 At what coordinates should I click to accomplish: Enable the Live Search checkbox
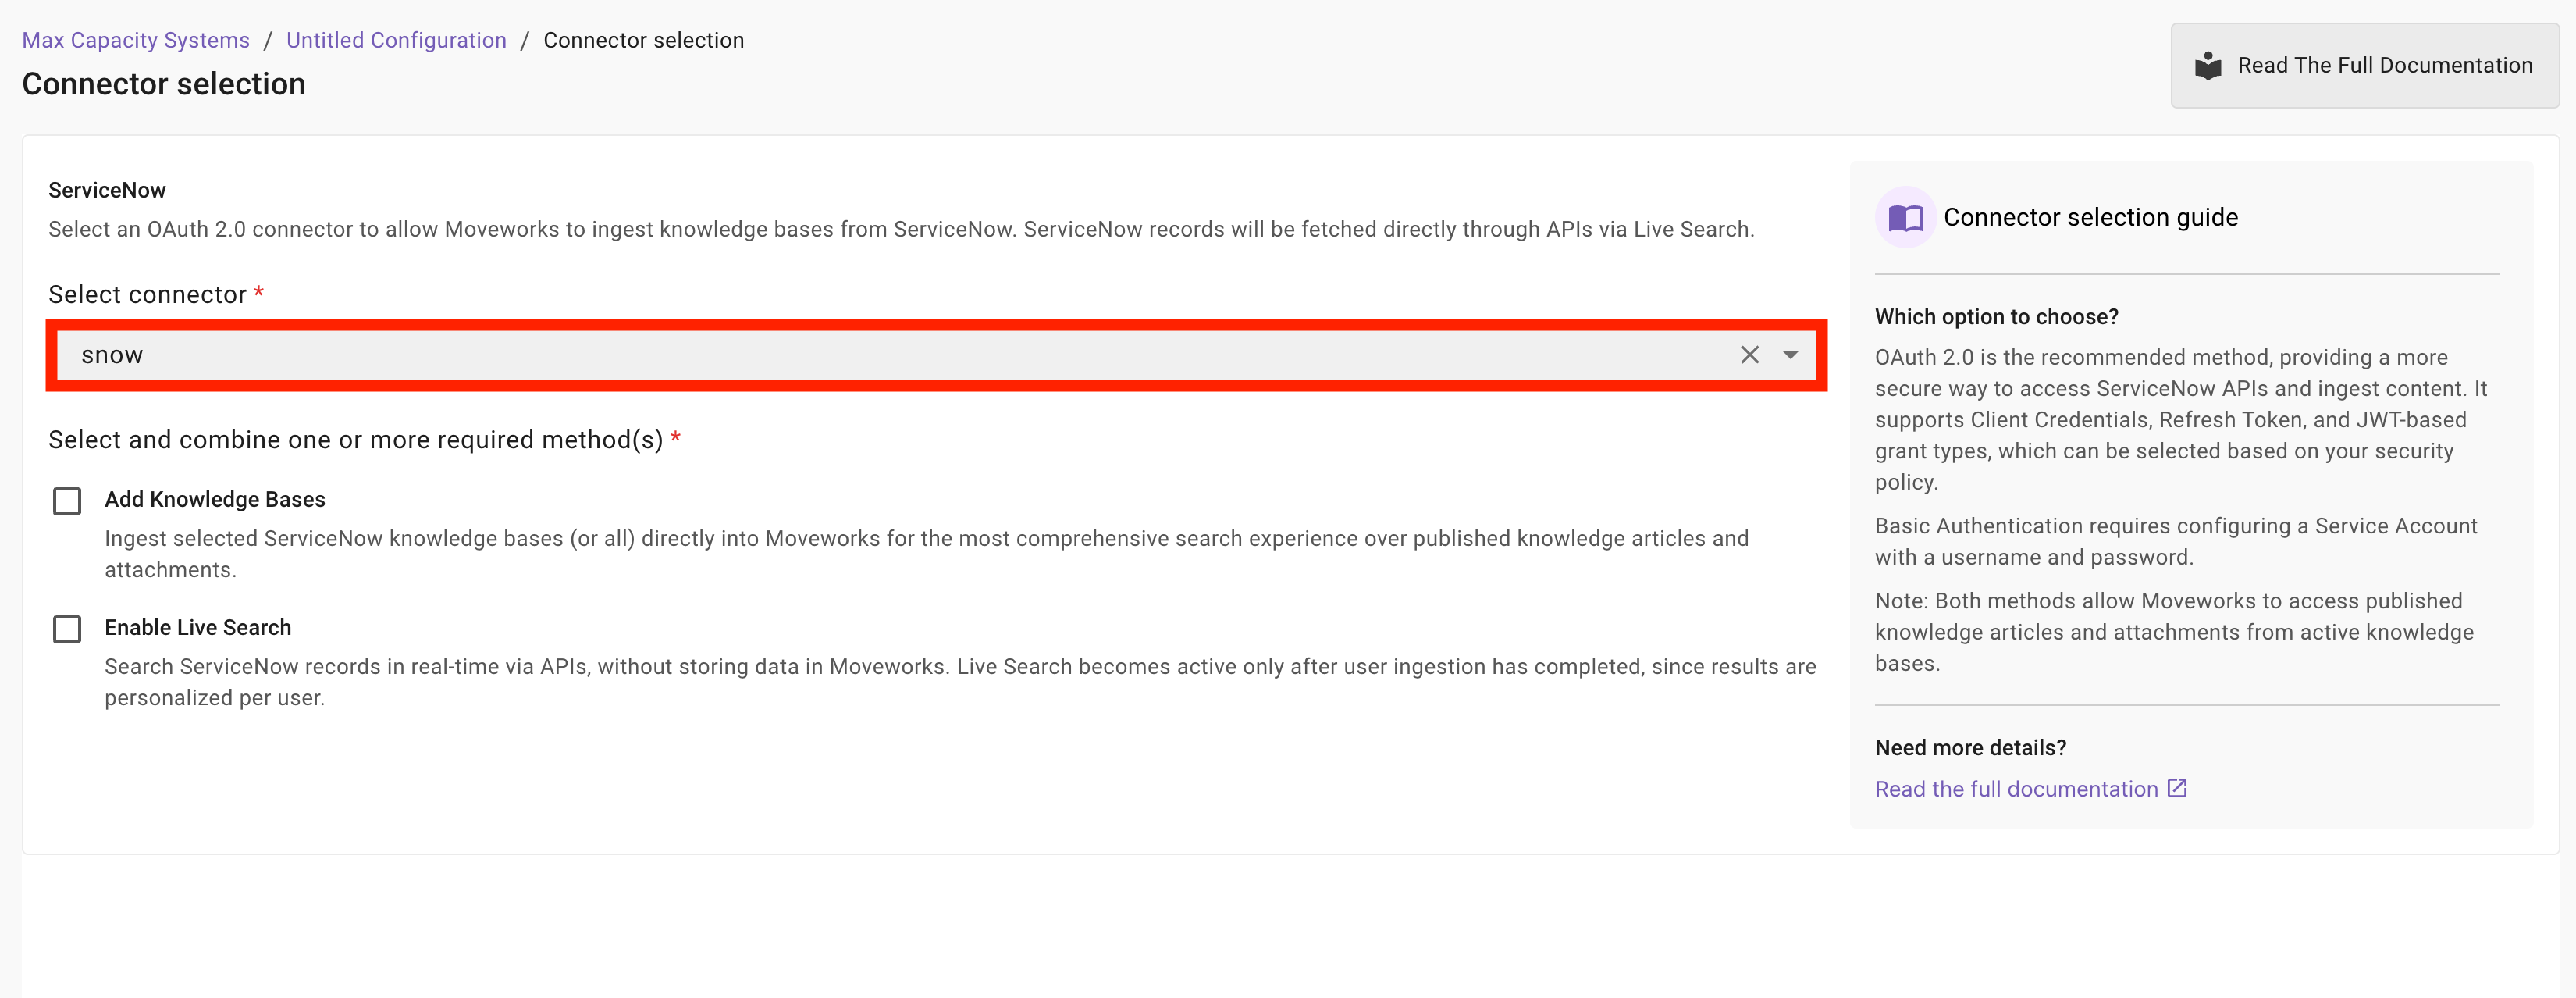tap(67, 629)
